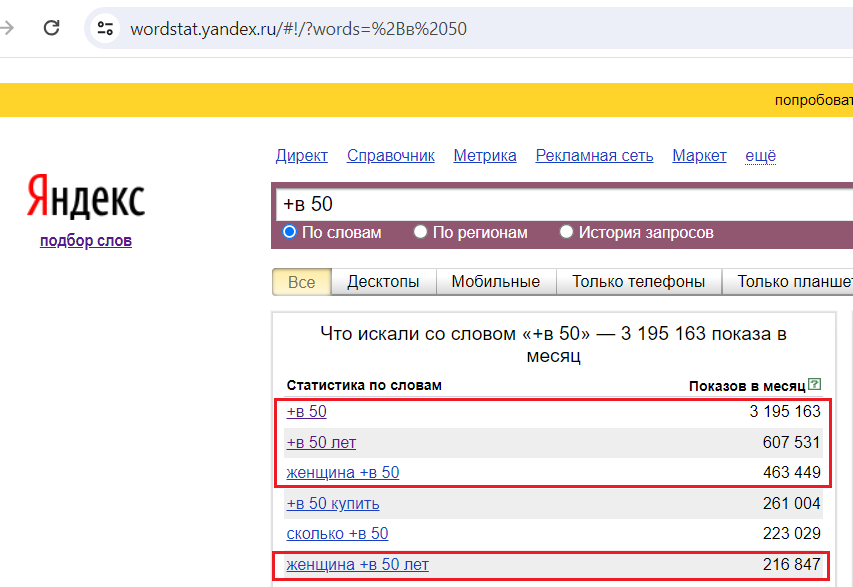The width and height of the screenshot is (853, 587).
Task: Open the +в 50 query link
Action: 306,412
